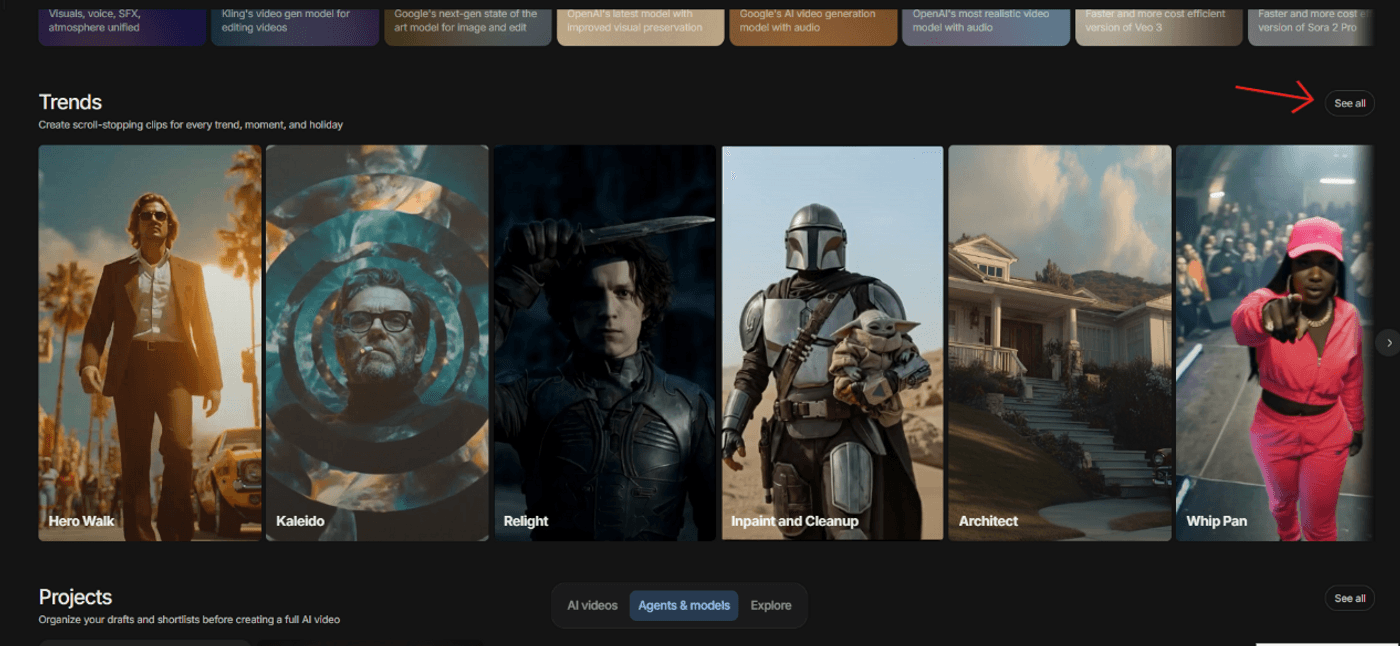Select OpenAI's improved visual preservation model card

640,24
